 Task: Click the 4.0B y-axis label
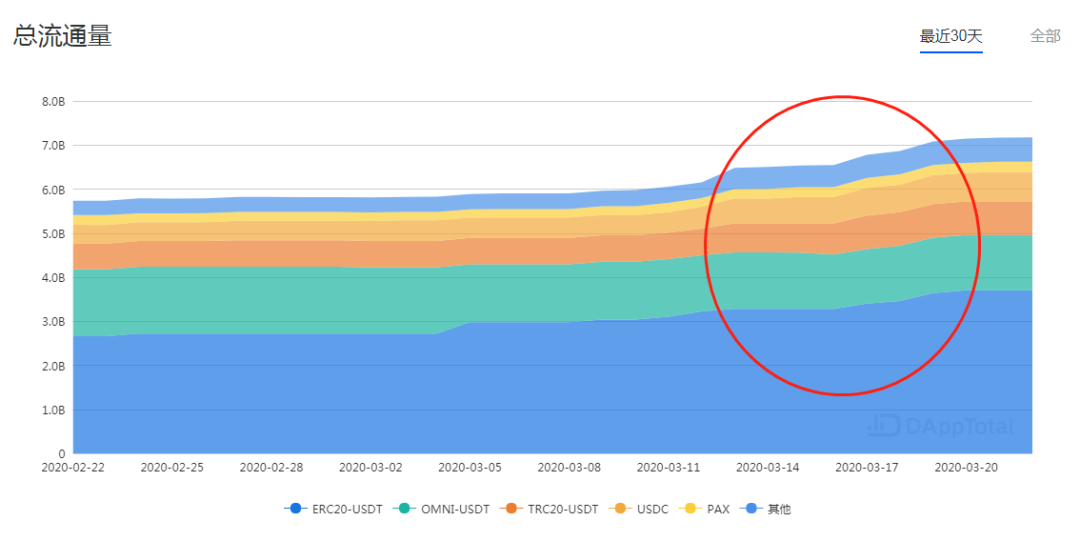click(x=53, y=278)
